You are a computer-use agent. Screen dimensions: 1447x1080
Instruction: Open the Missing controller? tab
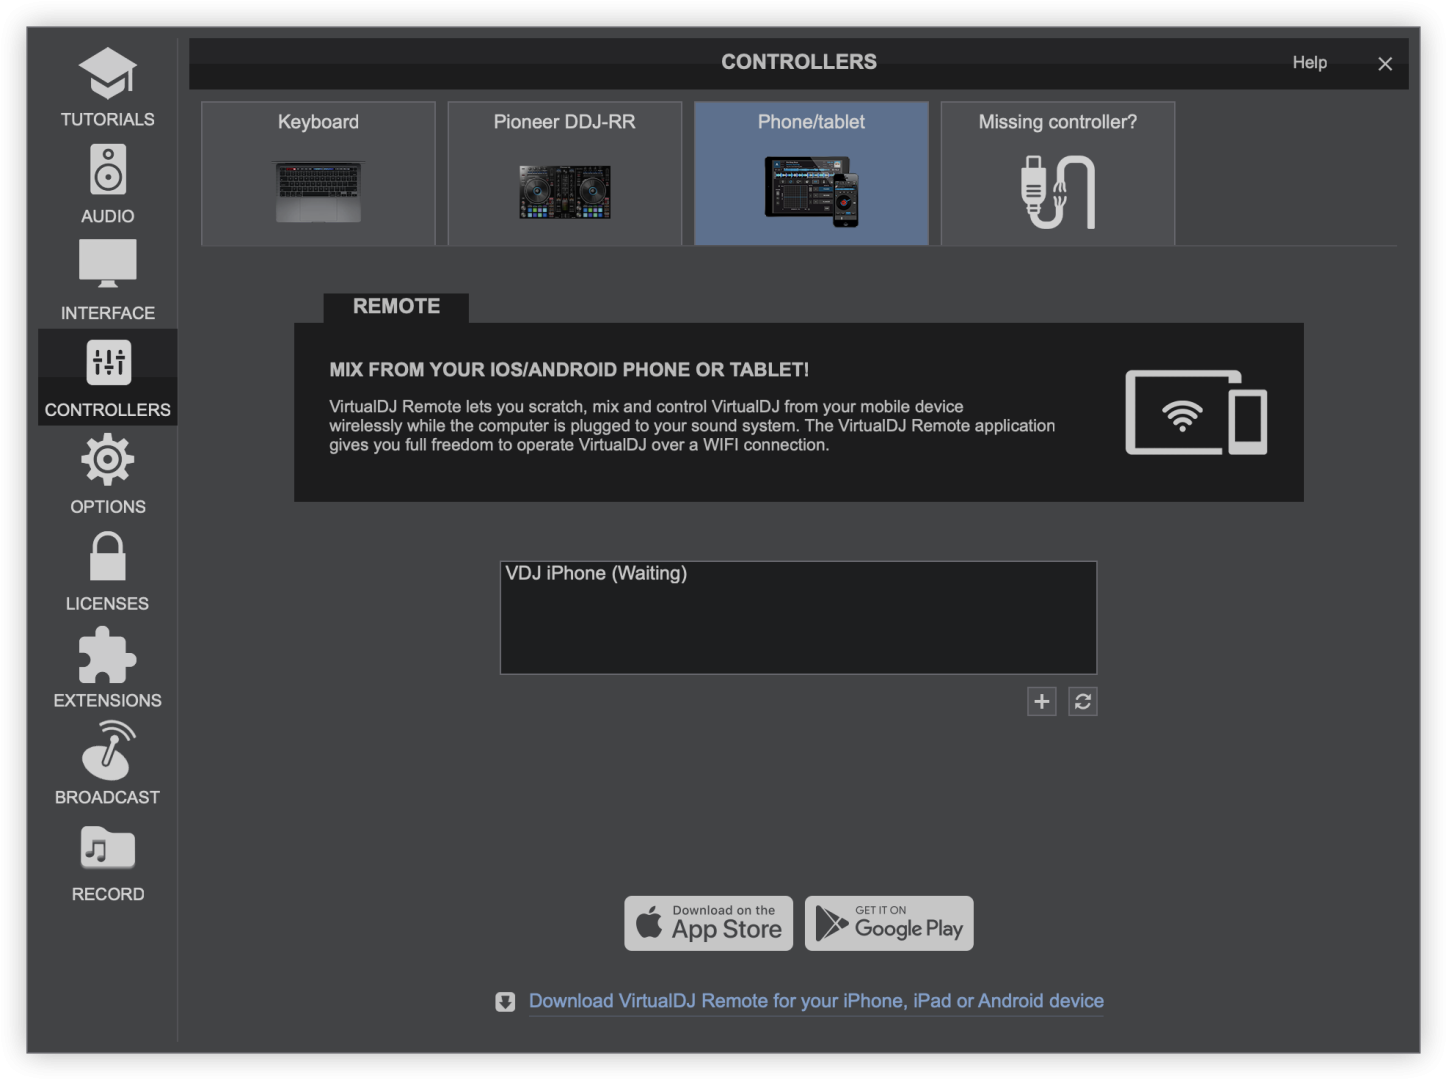tap(1057, 173)
